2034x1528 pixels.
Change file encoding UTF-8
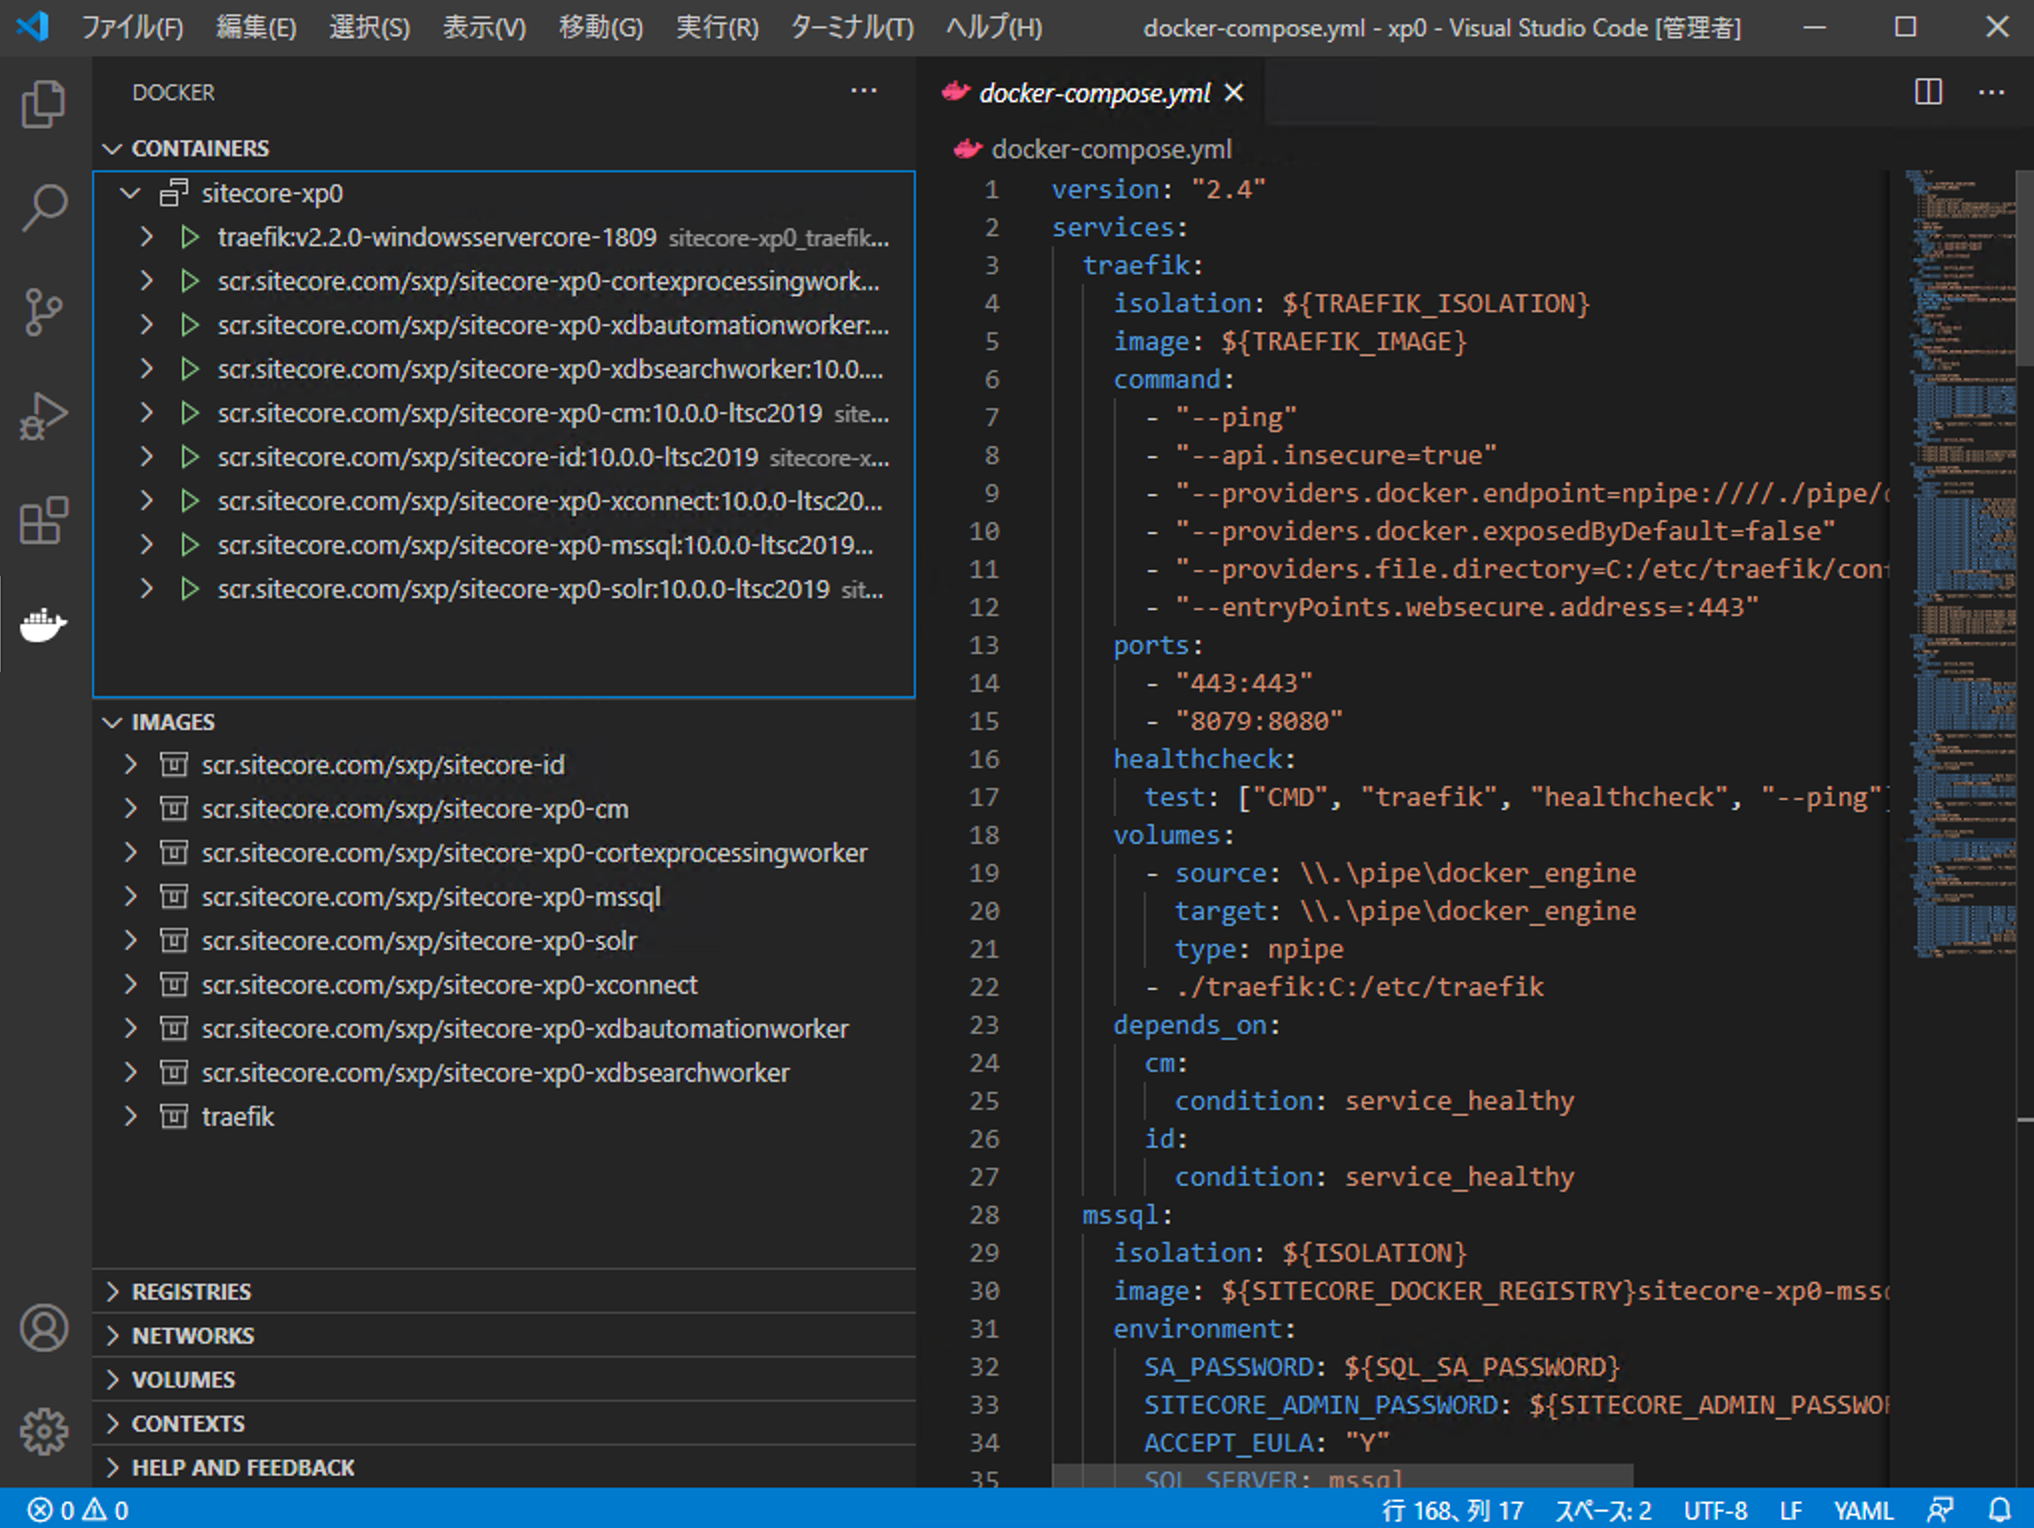[x=1715, y=1509]
